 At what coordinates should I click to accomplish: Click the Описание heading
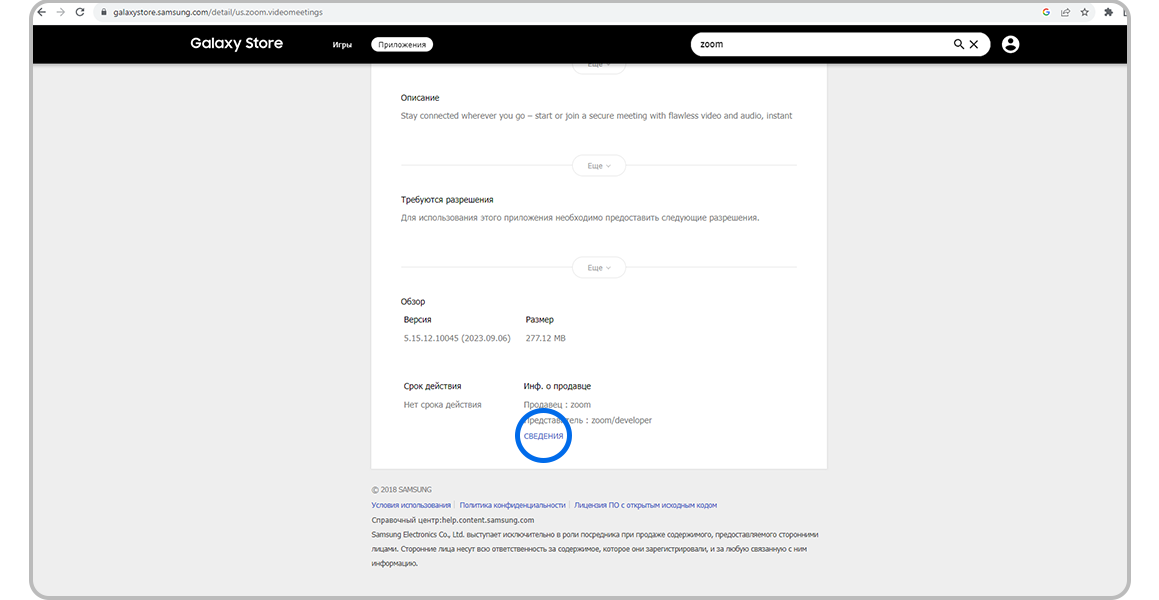pyautogui.click(x=420, y=98)
